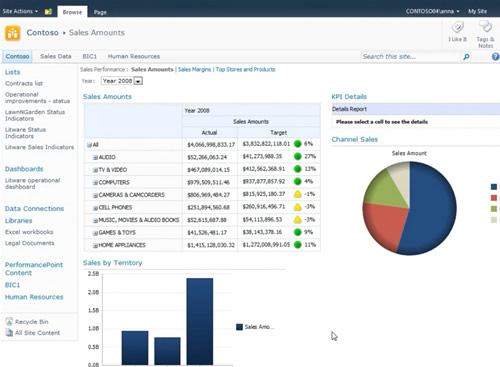Click green indicator in the AUDIO row
Viewport: 500px width, 367px height.
tap(298, 156)
